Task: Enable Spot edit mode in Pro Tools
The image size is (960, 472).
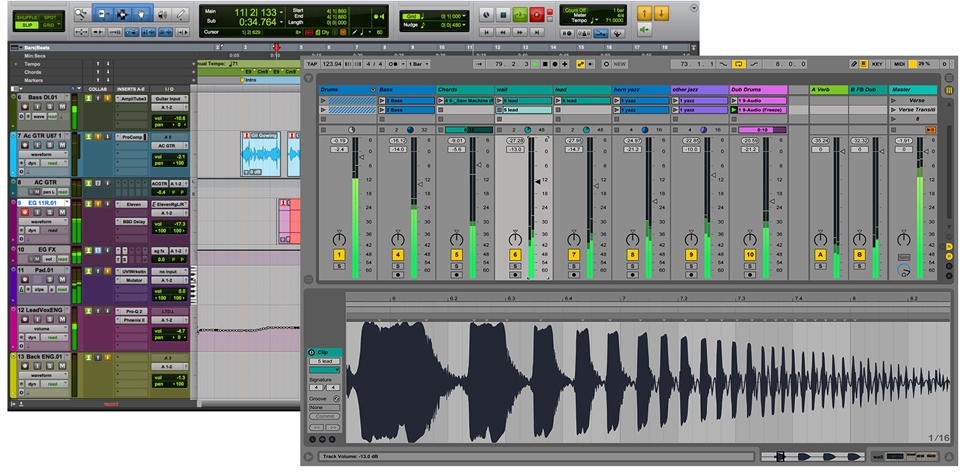Action: (51, 17)
